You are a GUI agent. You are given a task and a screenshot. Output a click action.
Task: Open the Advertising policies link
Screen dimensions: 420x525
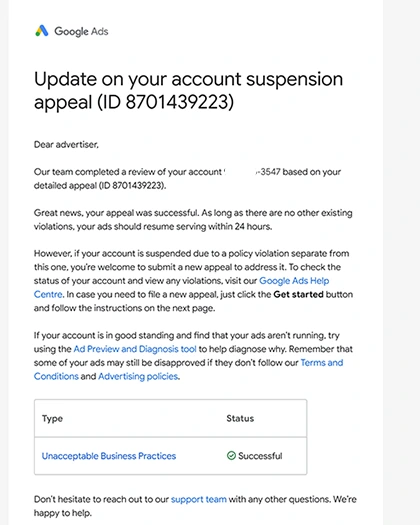tap(138, 376)
